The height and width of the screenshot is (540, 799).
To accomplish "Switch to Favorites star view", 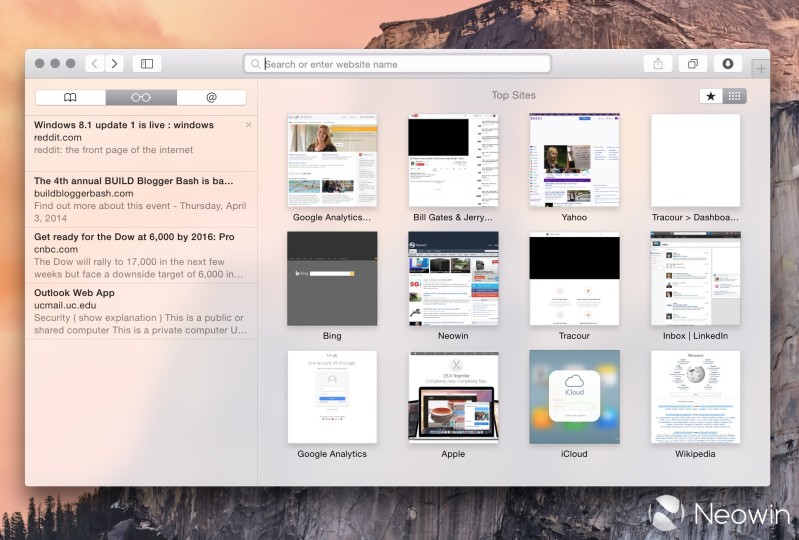I will click(711, 96).
